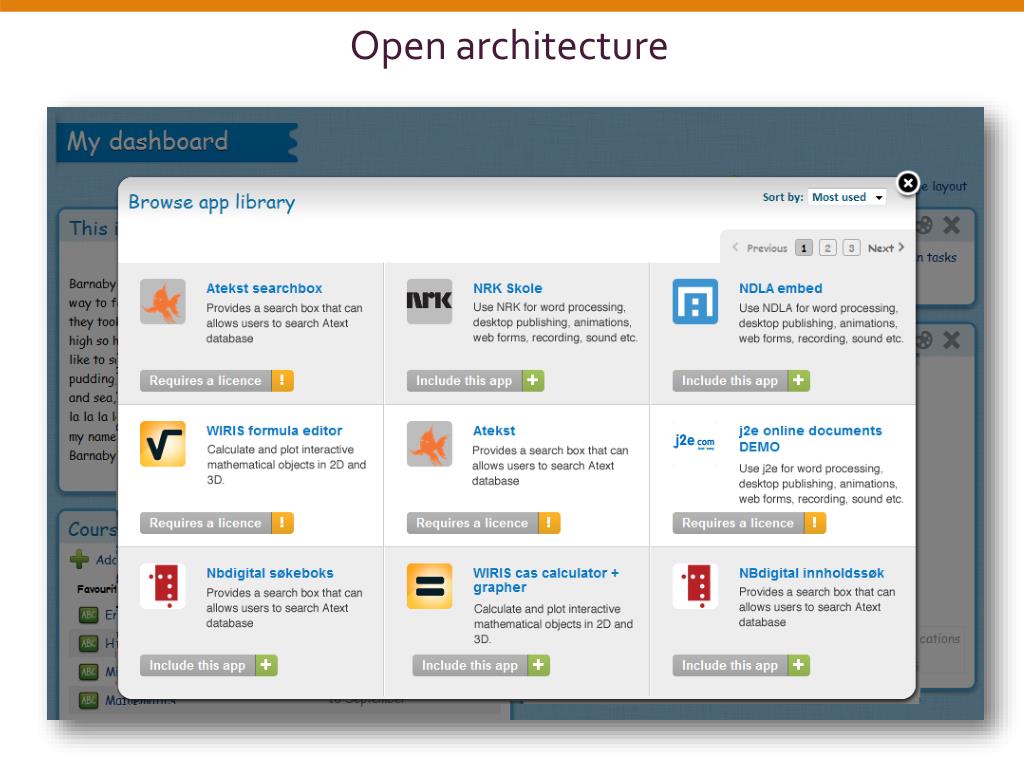This screenshot has height=768, width=1024.
Task: Close the dashboard panel beside the tasks text
Action: point(952,225)
